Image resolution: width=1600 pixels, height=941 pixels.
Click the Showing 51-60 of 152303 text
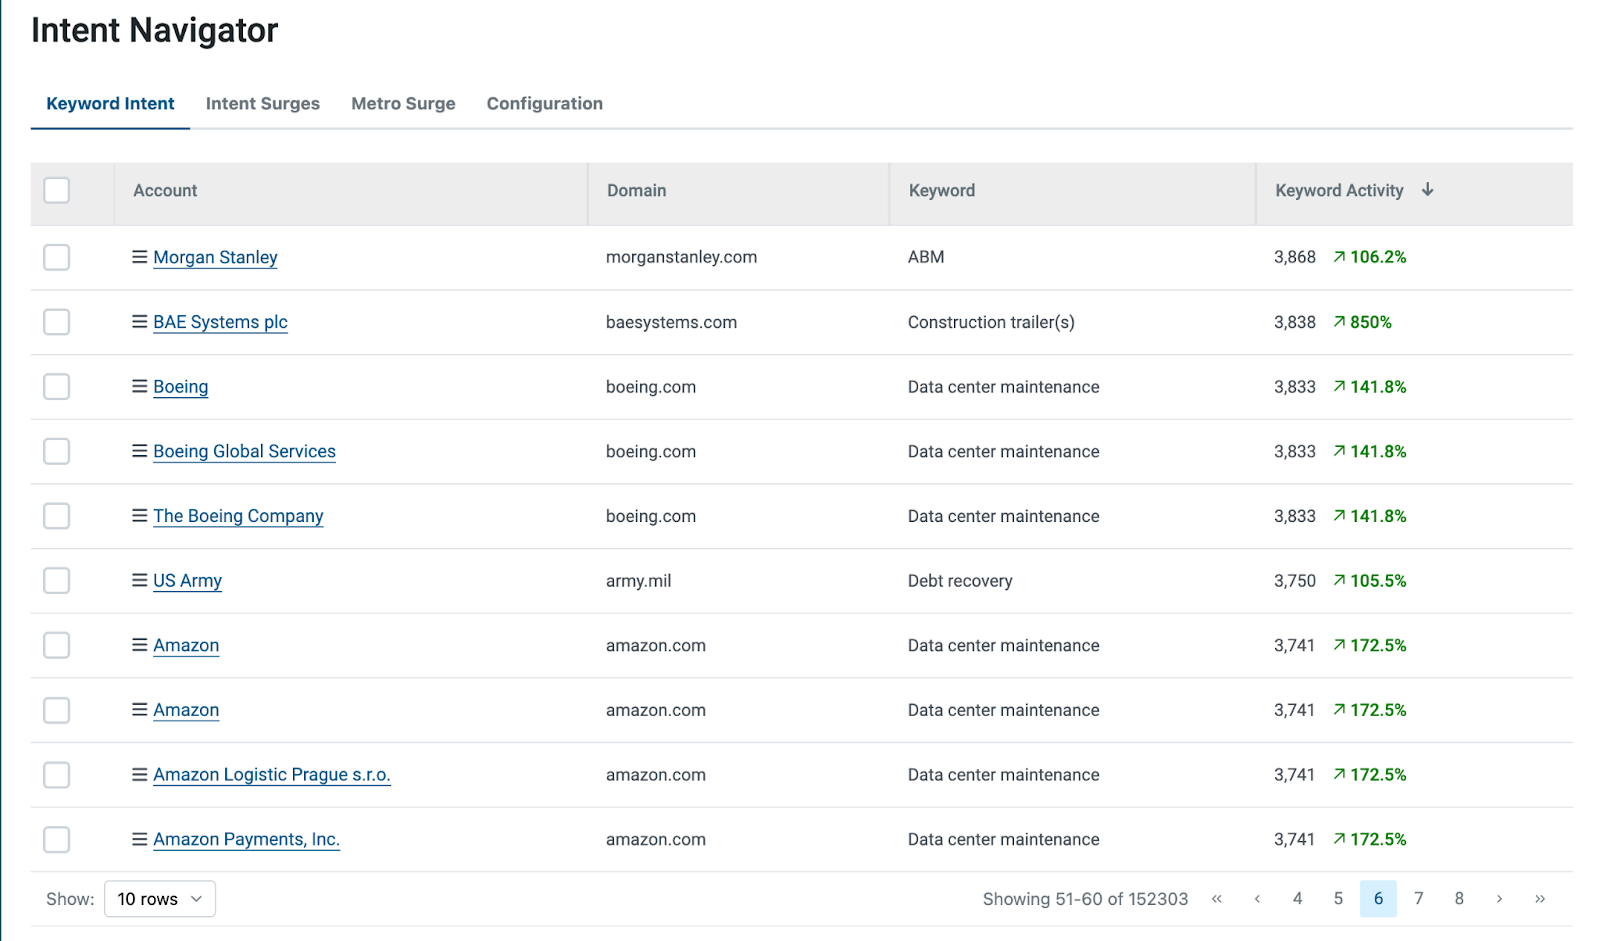pyautogui.click(x=1085, y=899)
